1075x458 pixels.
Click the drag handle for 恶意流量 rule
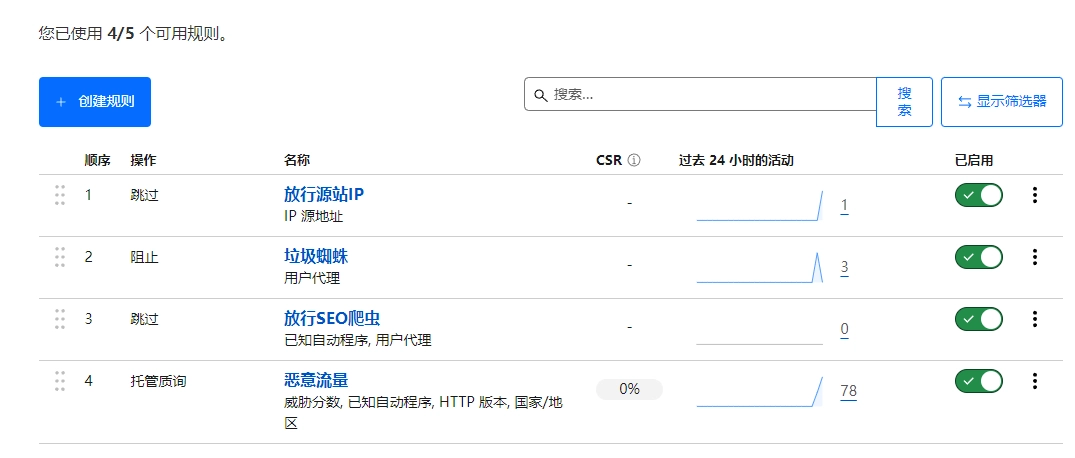click(x=60, y=381)
